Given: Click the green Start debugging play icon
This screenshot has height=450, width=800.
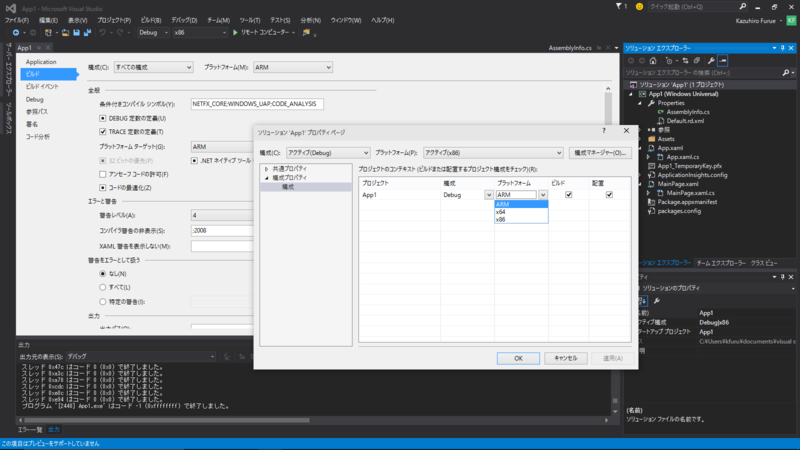Looking at the screenshot, I should point(235,33).
